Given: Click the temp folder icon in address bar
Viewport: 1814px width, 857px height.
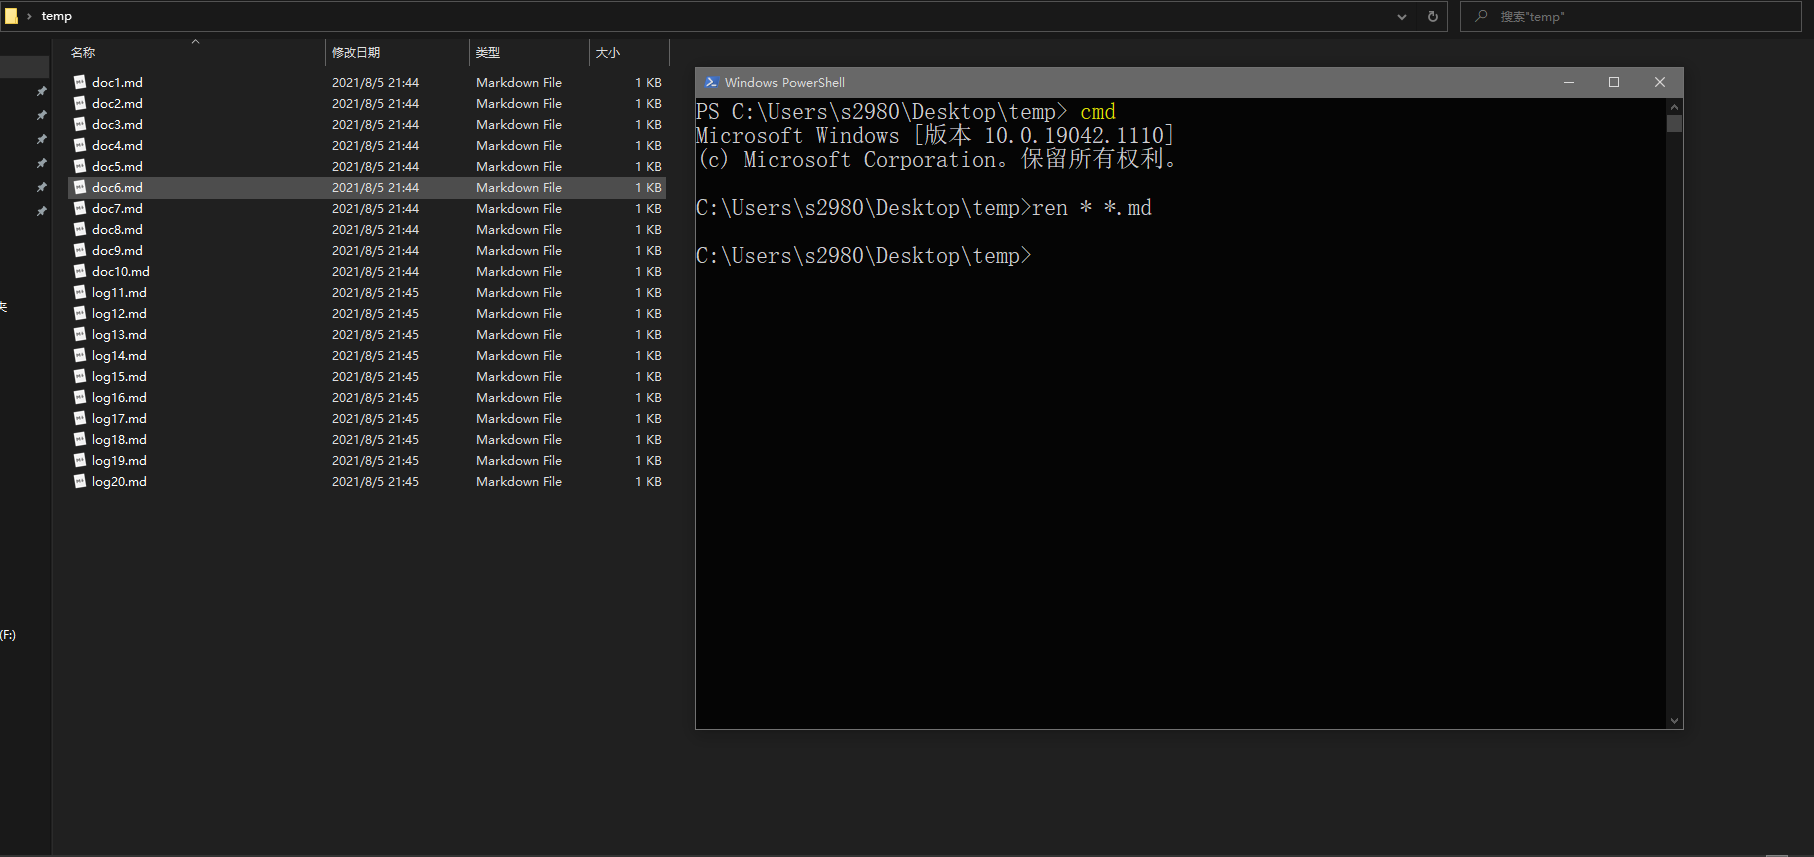Looking at the screenshot, I should point(11,16).
